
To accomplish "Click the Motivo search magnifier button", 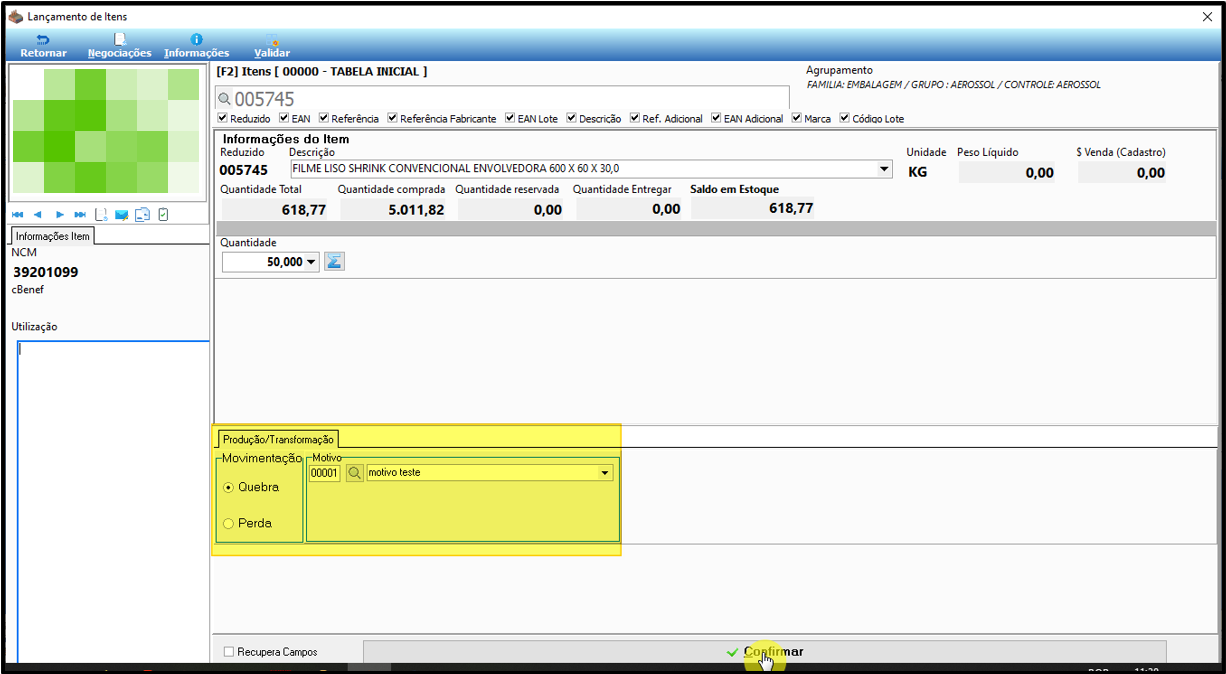I will click(x=354, y=472).
